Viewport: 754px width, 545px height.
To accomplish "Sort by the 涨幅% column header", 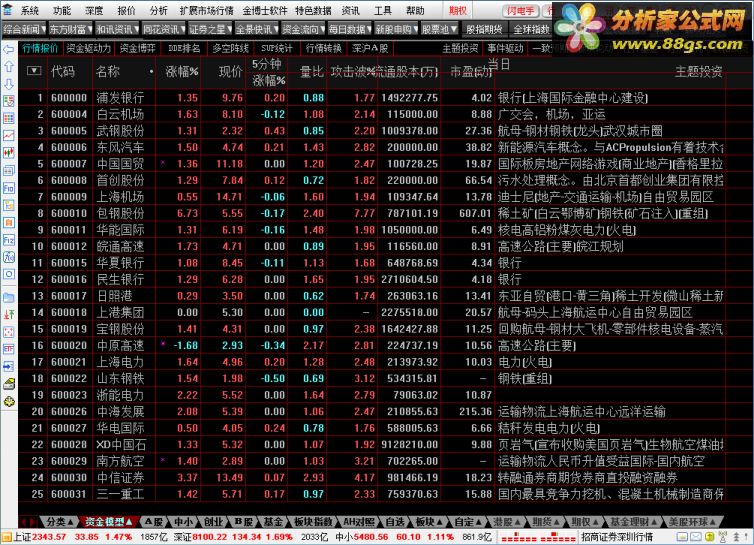I will pos(182,71).
